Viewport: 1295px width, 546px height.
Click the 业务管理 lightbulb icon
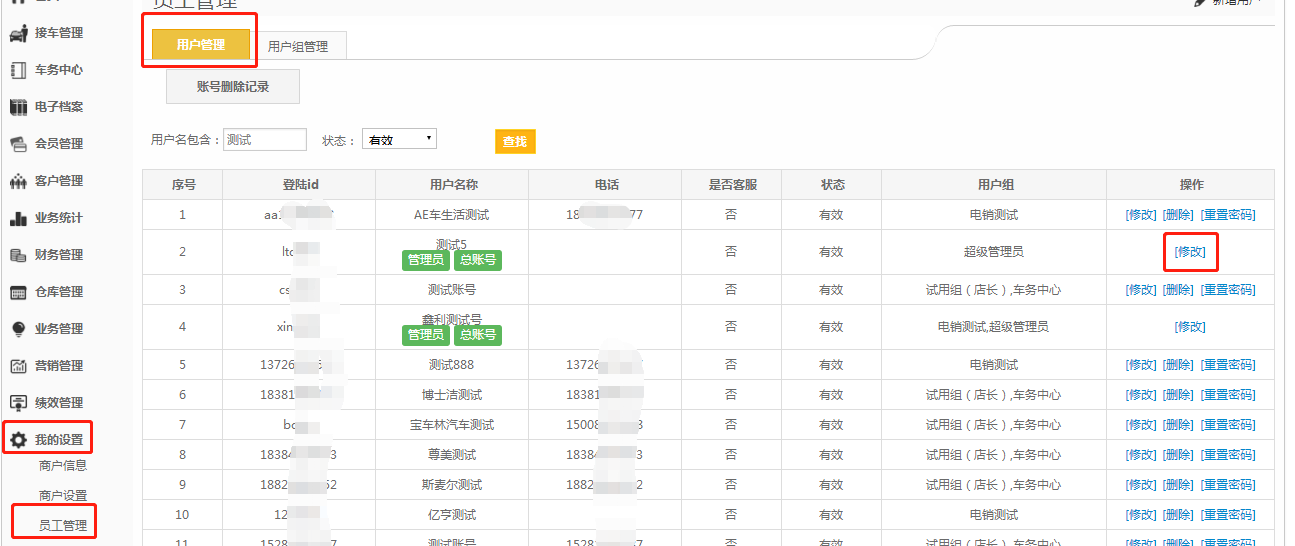(18, 329)
